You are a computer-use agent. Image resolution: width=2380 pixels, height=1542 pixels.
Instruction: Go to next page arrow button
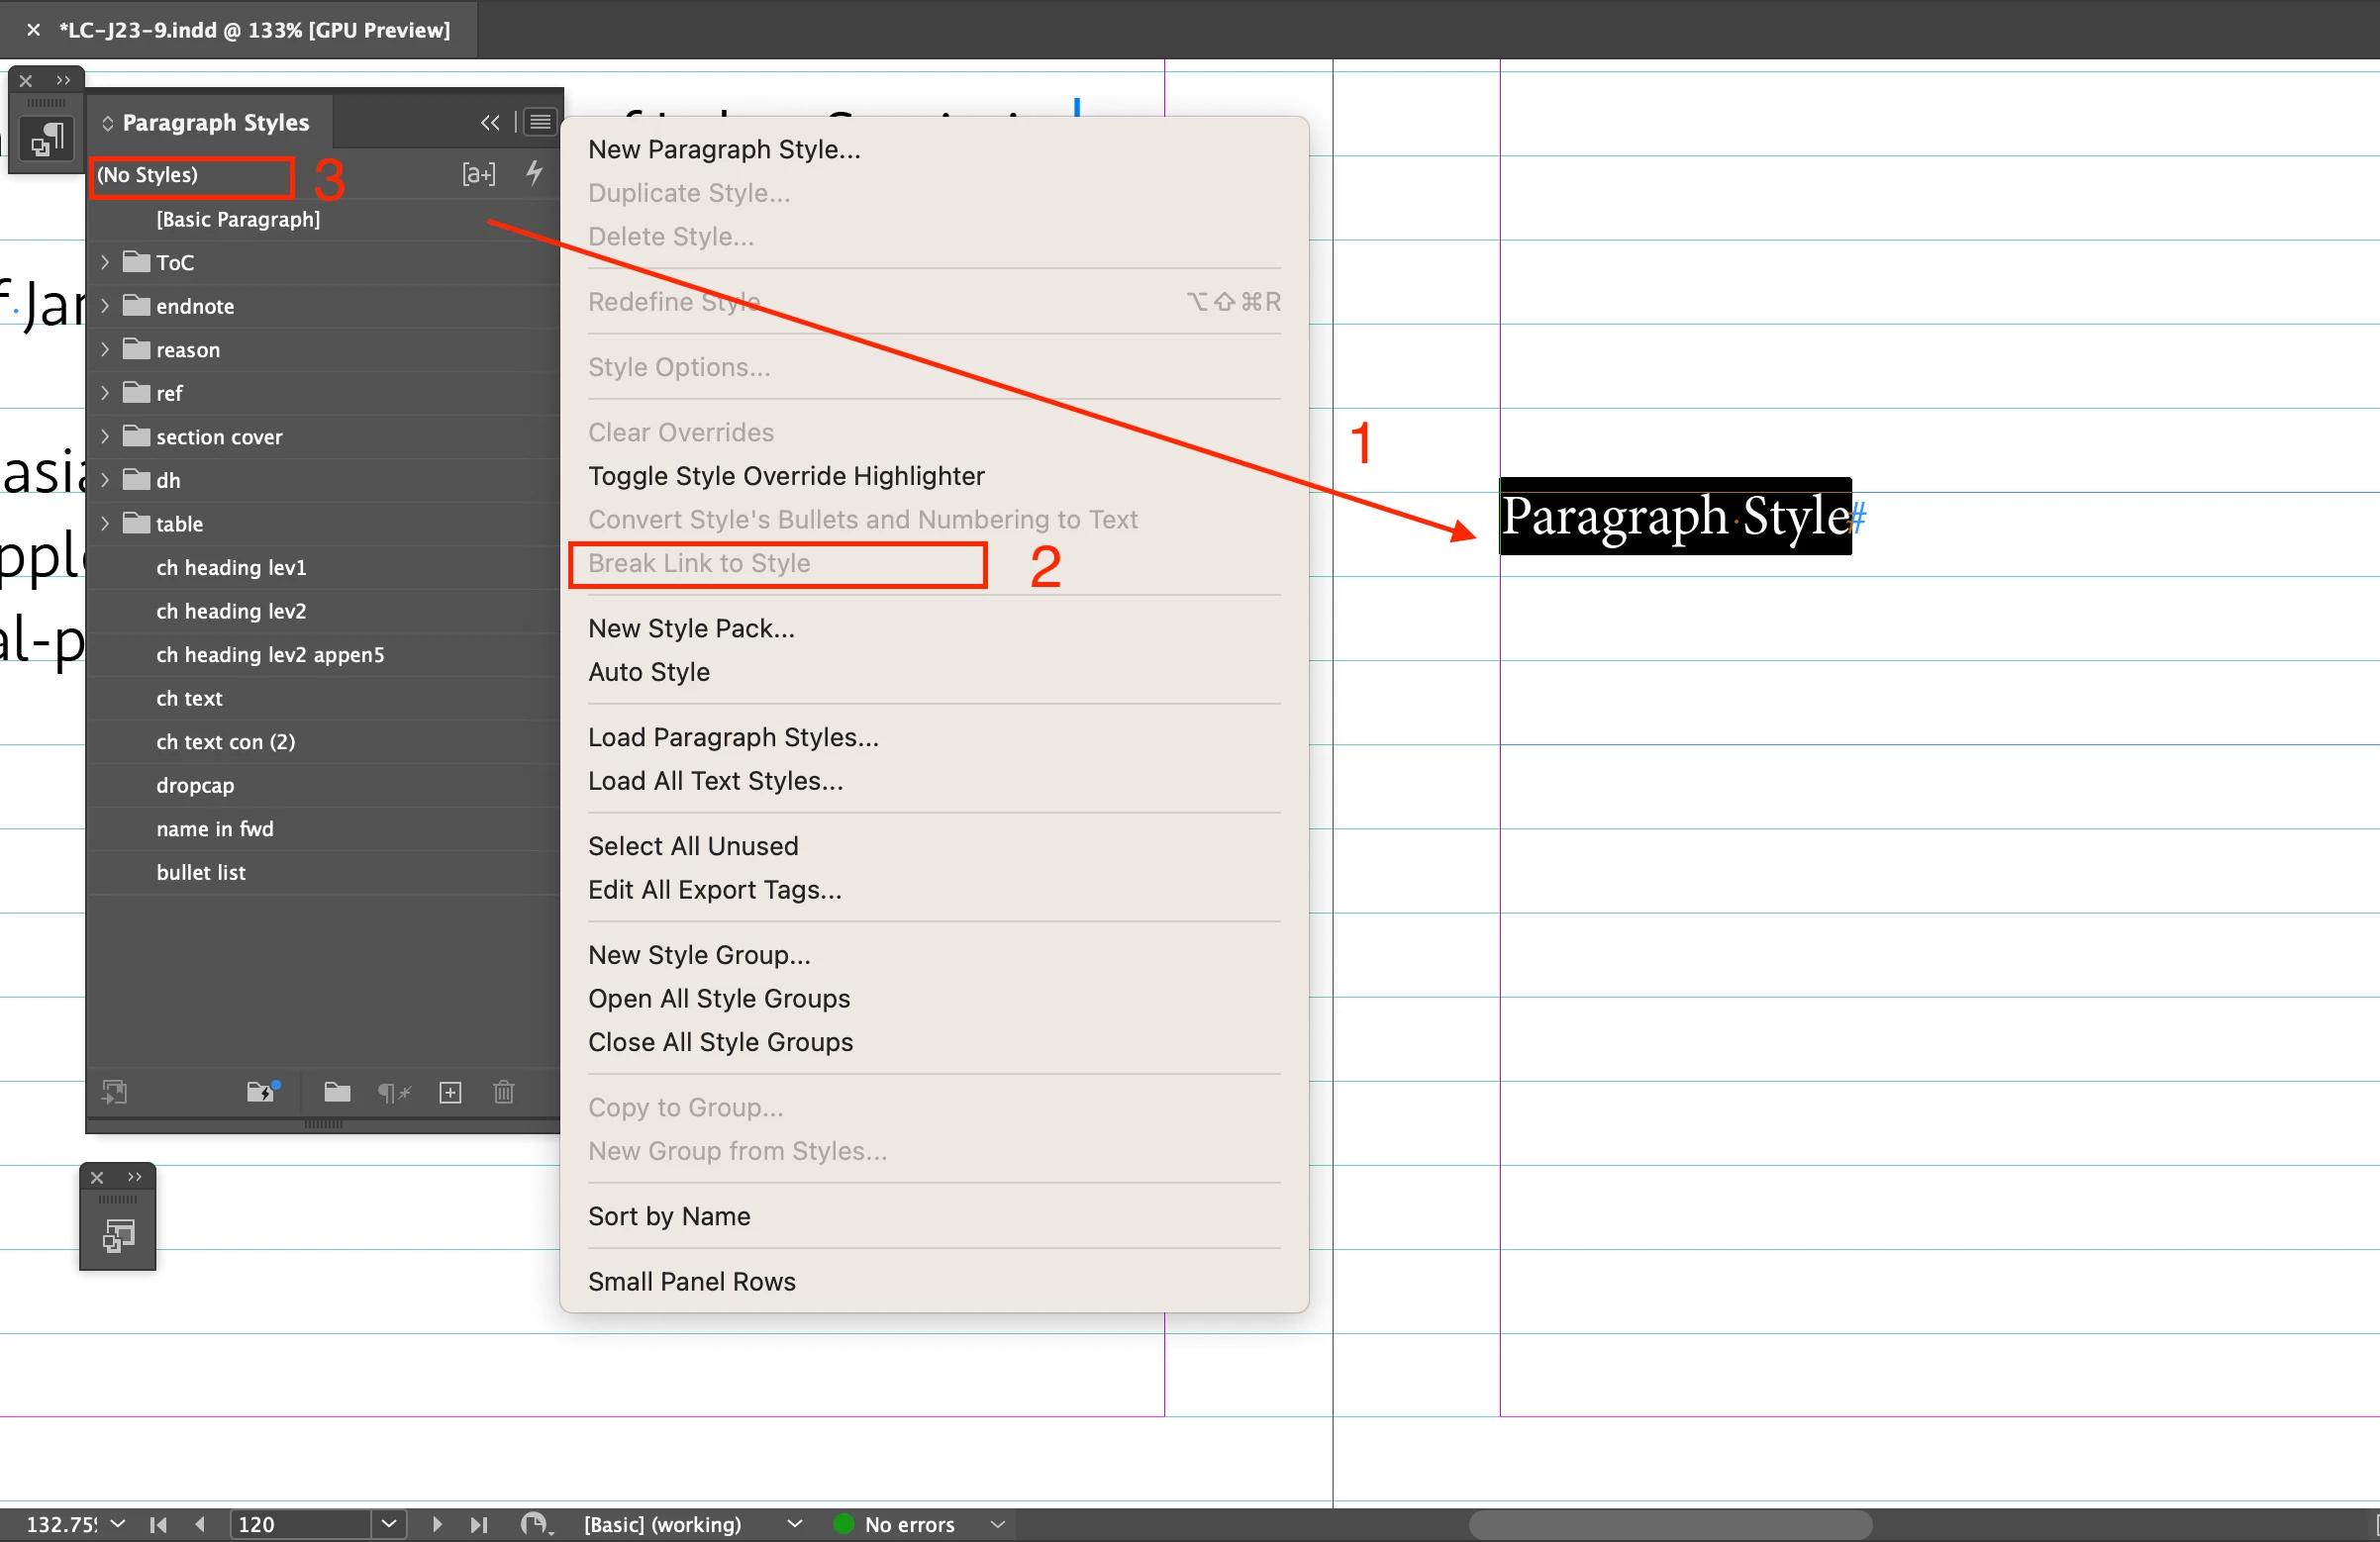coord(437,1524)
